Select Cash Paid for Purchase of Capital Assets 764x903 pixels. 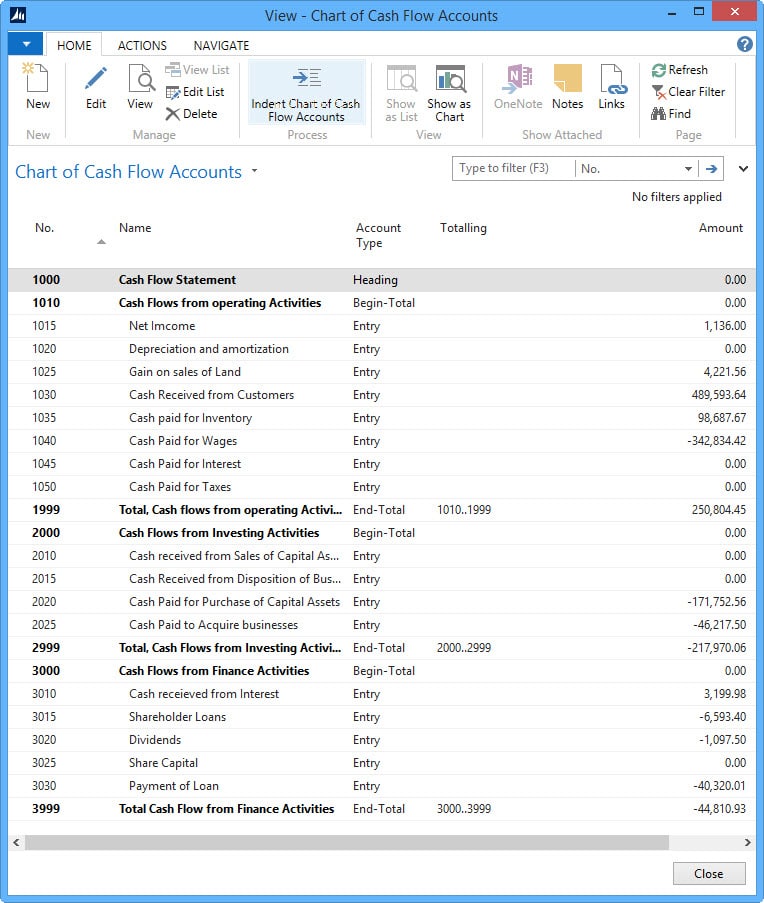(x=382, y=602)
